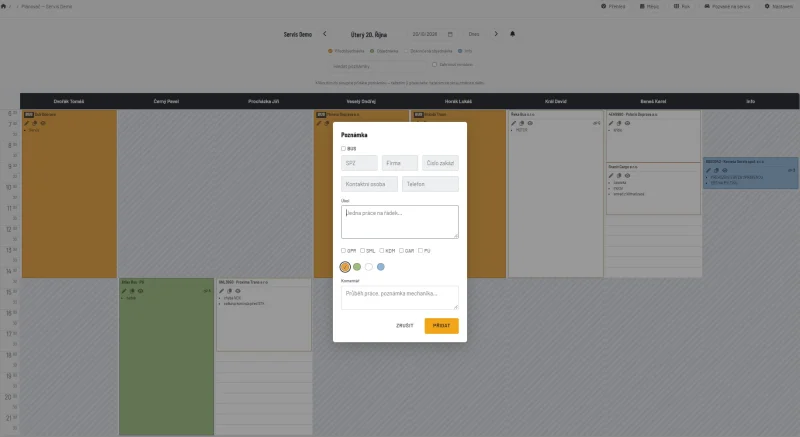
Task: Toggle eye icon on Reka Bus s.r.o. card
Action: (x=530, y=123)
